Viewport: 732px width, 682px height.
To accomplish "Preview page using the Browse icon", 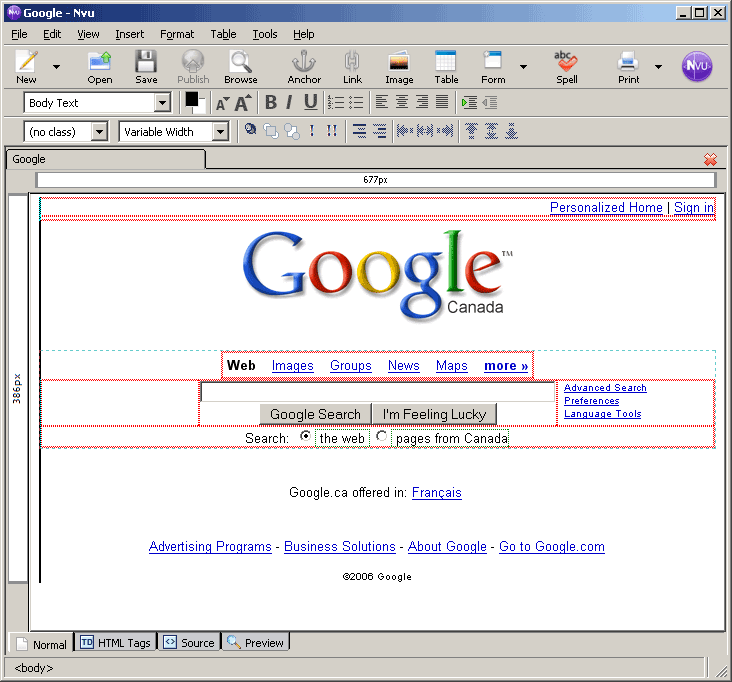I will pyautogui.click(x=241, y=67).
